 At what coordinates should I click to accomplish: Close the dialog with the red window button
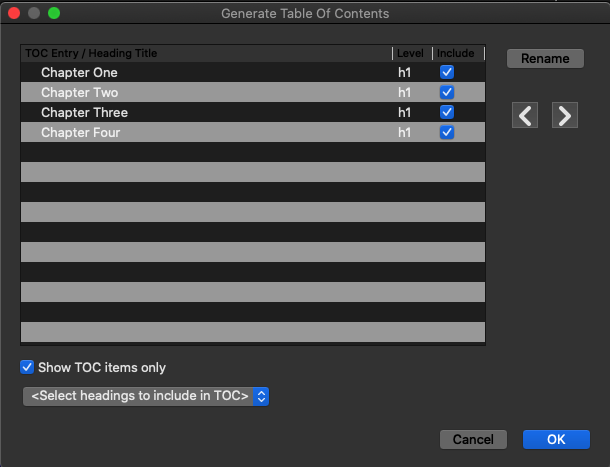click(x=14, y=14)
